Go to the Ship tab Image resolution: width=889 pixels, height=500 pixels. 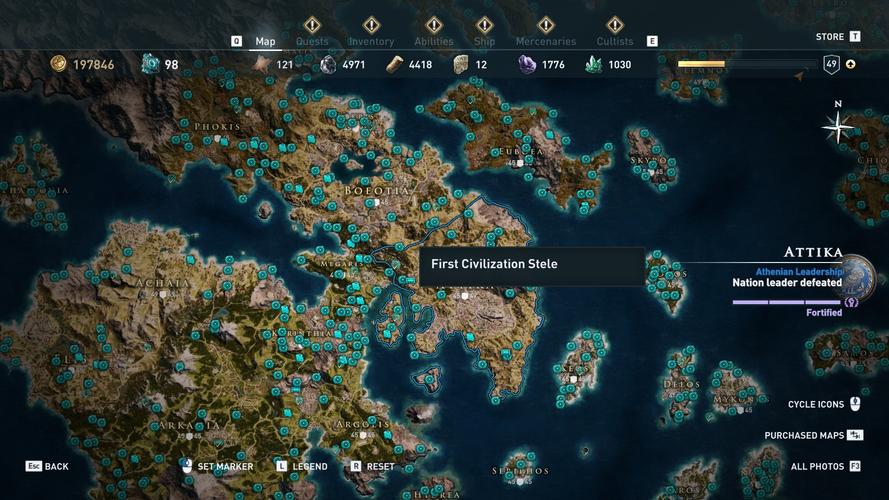coord(484,41)
